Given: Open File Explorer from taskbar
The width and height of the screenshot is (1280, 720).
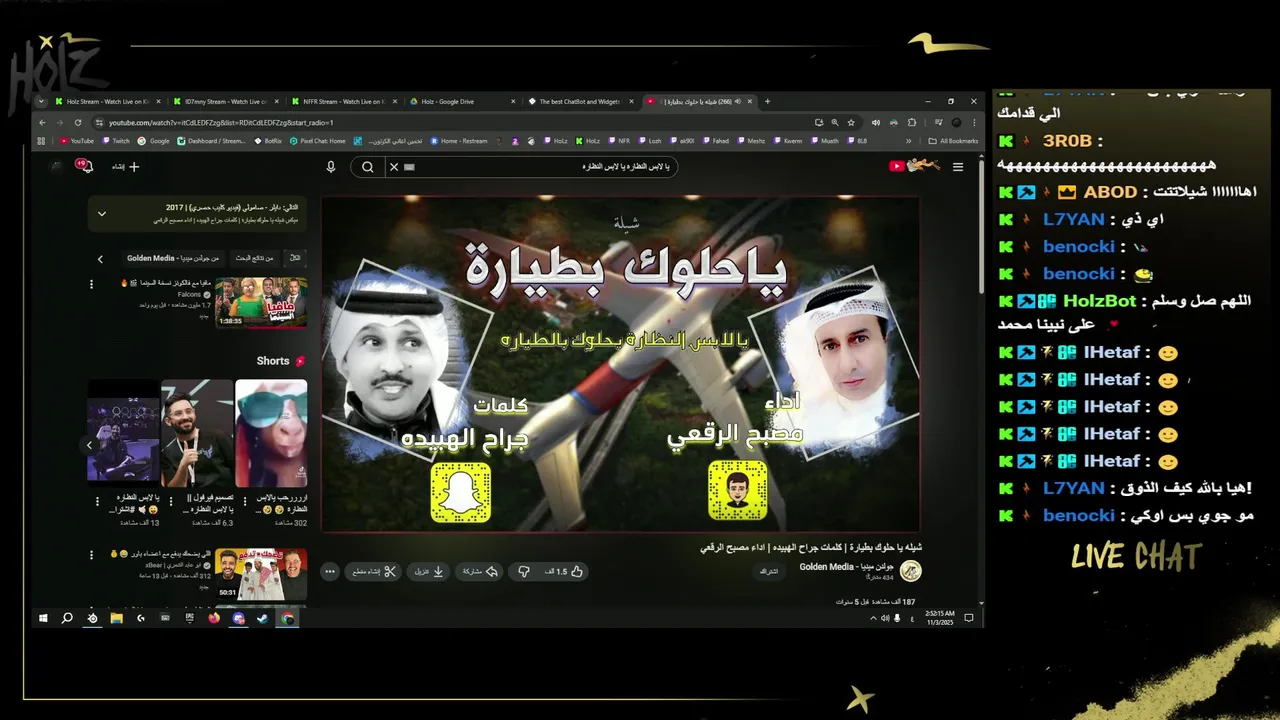Looking at the screenshot, I should [x=116, y=619].
